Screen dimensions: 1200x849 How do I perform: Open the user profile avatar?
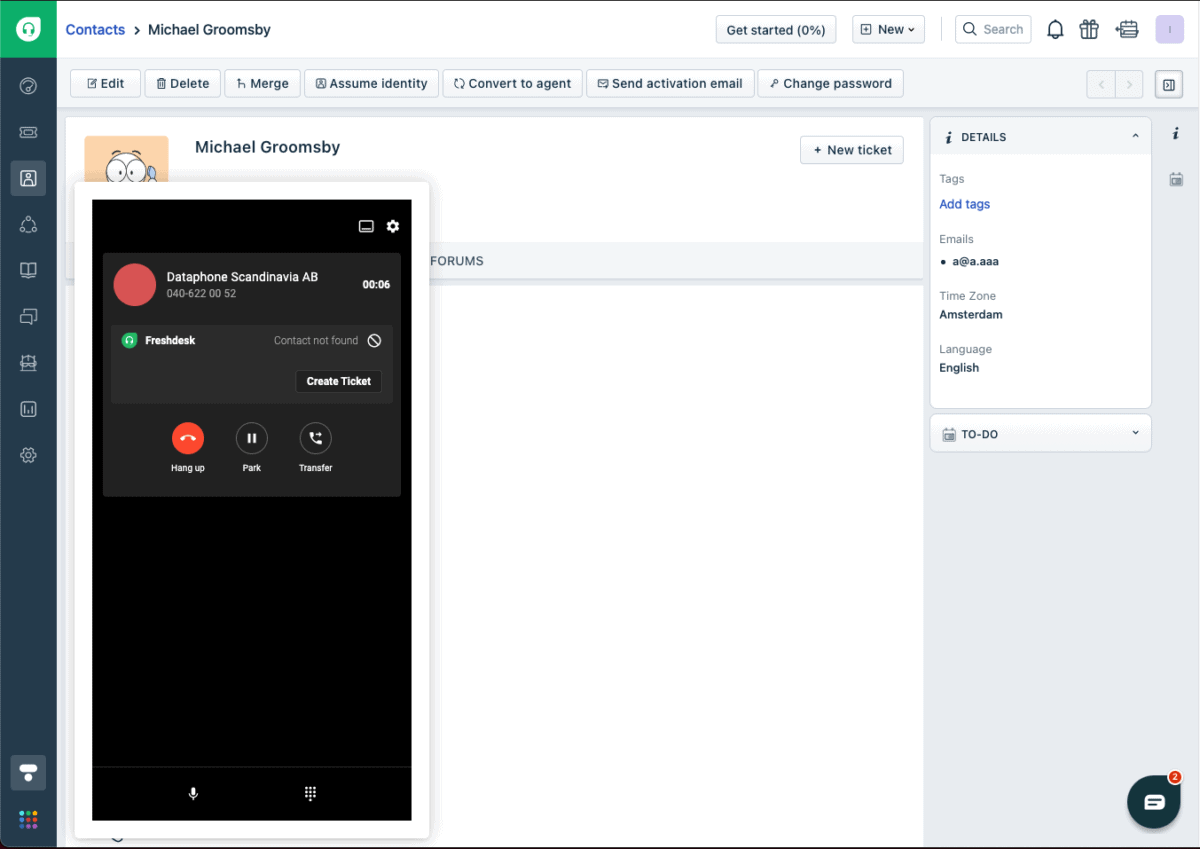1169,29
